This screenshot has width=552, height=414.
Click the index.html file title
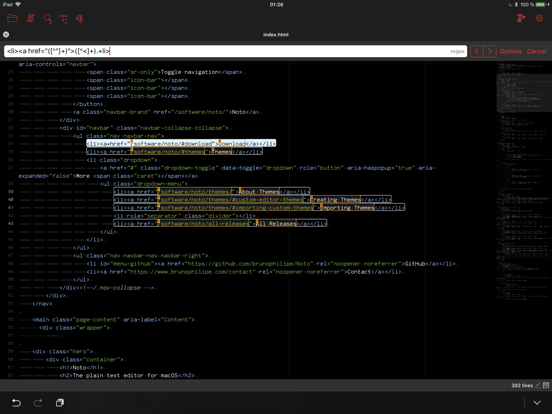coord(276,34)
